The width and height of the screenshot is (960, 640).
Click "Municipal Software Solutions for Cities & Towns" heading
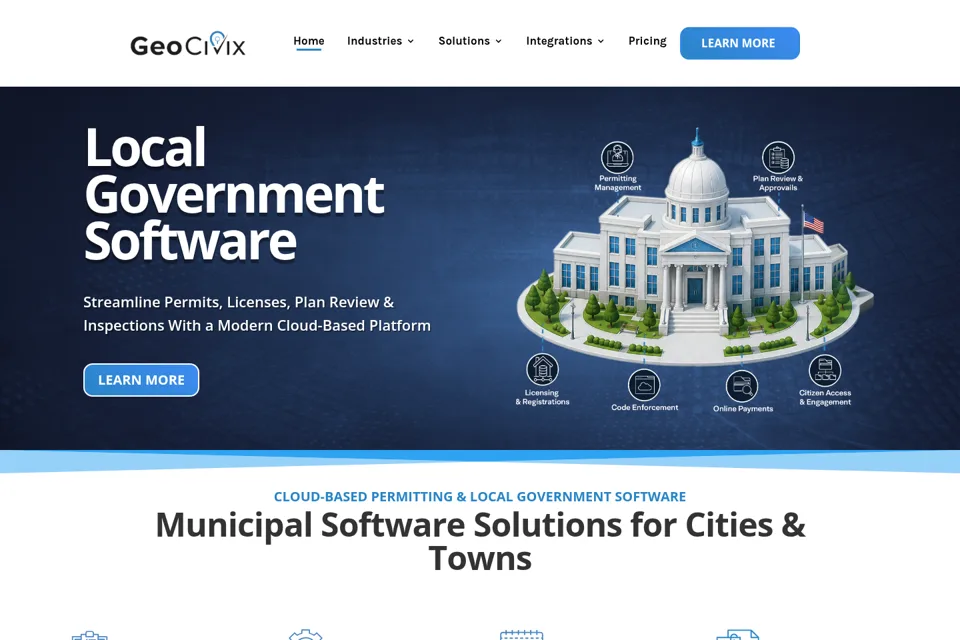(480, 541)
